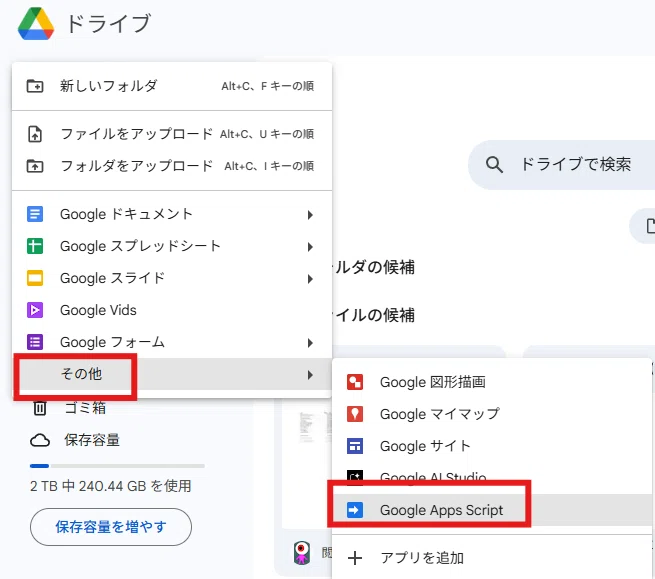Click the ドライブ title text
The height and width of the screenshot is (579, 655).
click(108, 23)
